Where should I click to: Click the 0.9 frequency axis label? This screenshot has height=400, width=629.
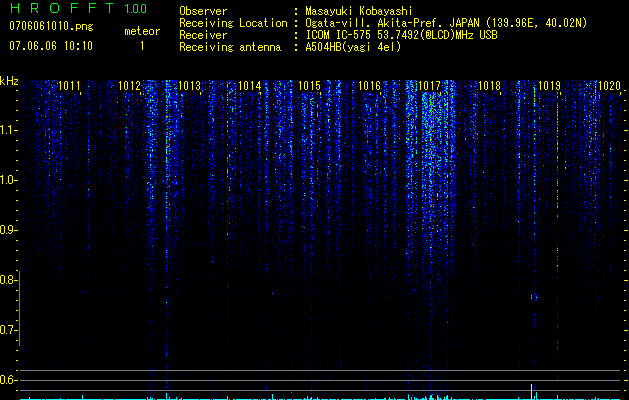tap(8, 230)
